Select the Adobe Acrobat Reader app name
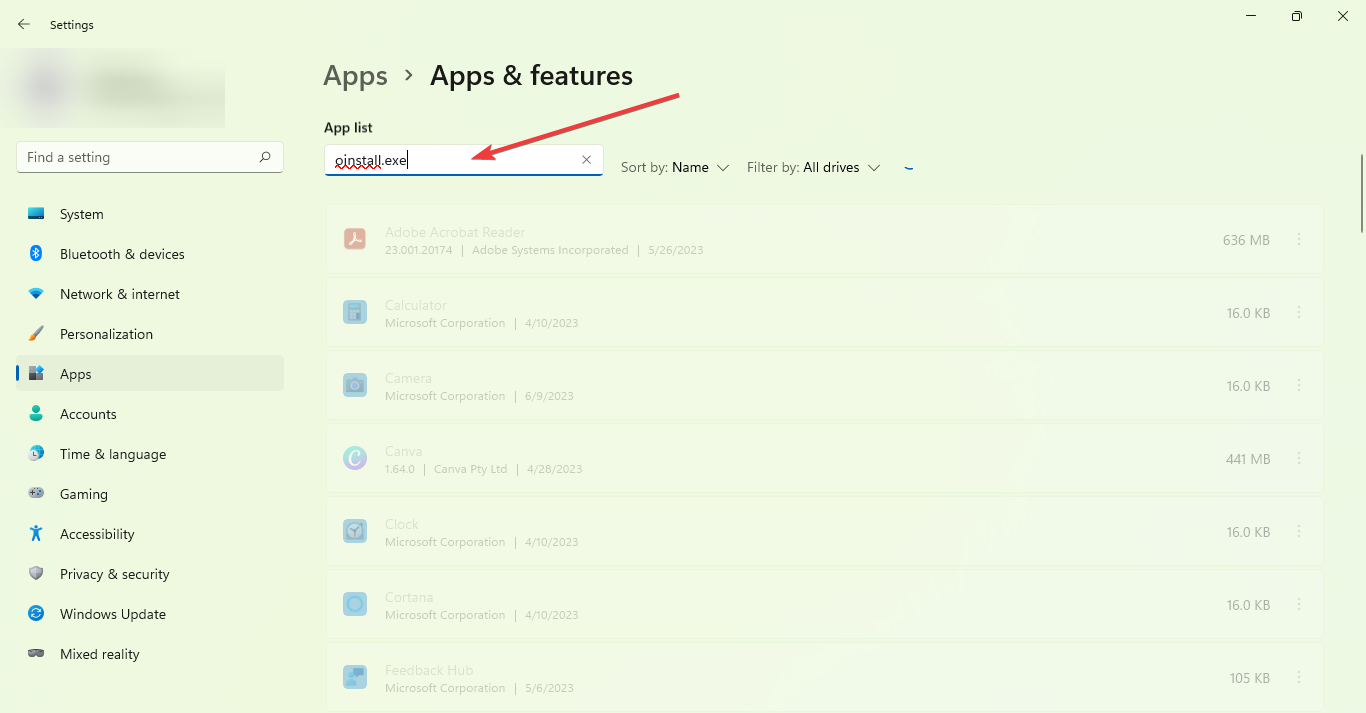The image size is (1366, 713). click(x=455, y=232)
